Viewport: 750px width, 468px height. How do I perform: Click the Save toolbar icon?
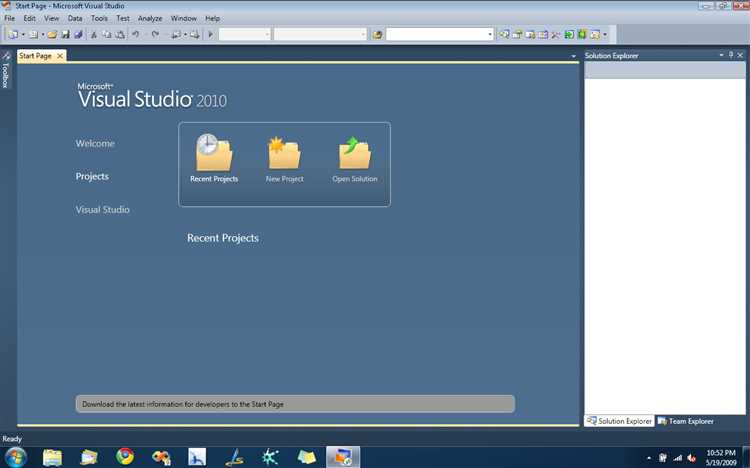(x=66, y=34)
